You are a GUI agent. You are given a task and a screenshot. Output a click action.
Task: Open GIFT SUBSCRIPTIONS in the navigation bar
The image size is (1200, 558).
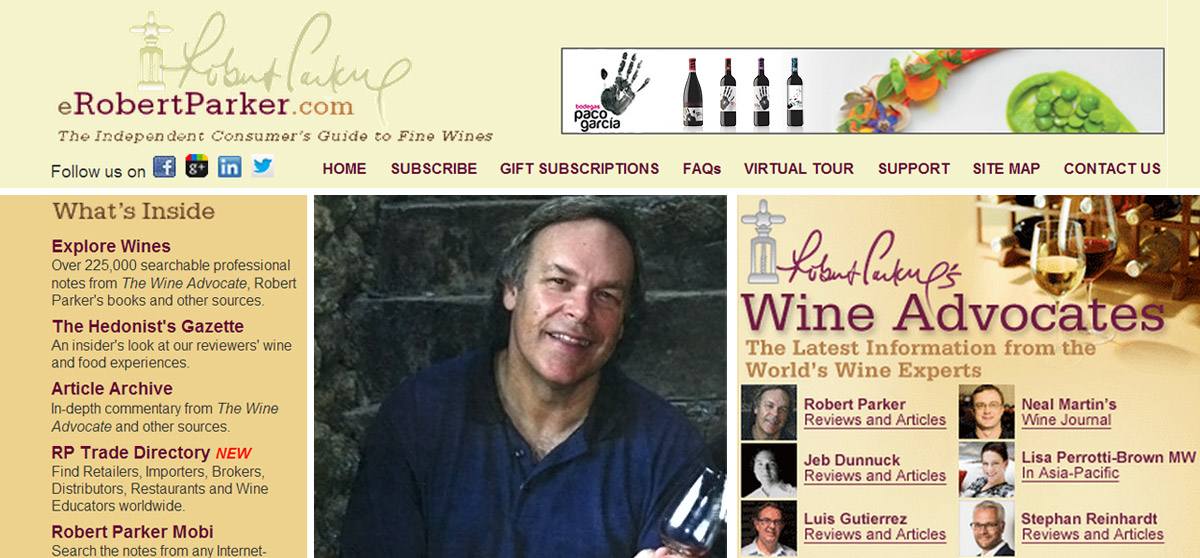tap(580, 169)
